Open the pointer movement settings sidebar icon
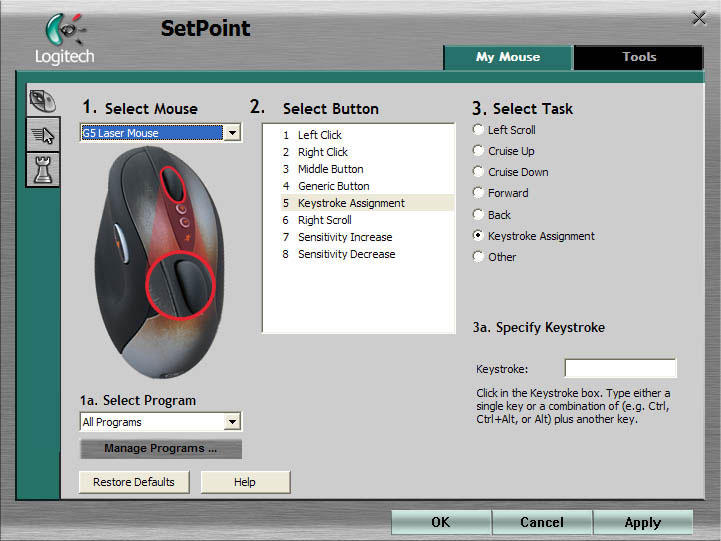This screenshot has height=541, width=721. click(x=43, y=135)
